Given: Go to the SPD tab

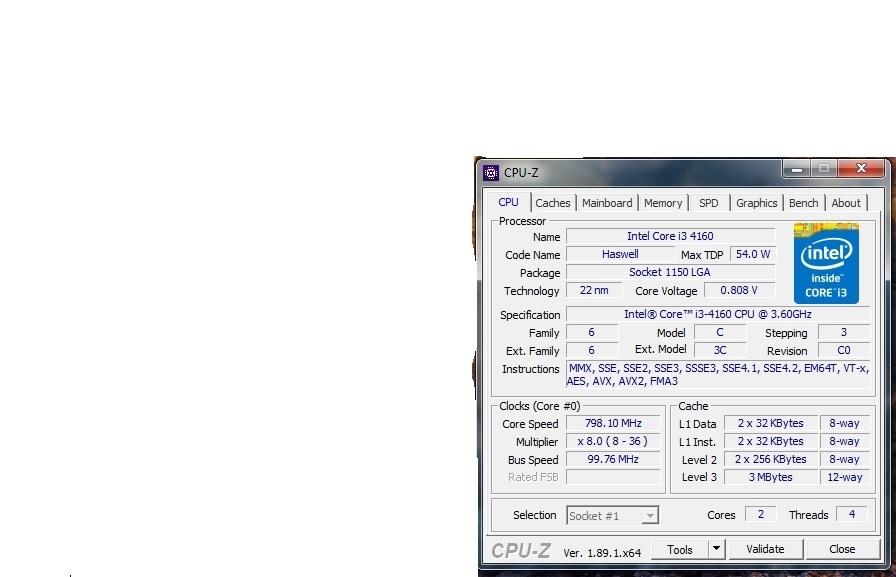Looking at the screenshot, I should (709, 203).
